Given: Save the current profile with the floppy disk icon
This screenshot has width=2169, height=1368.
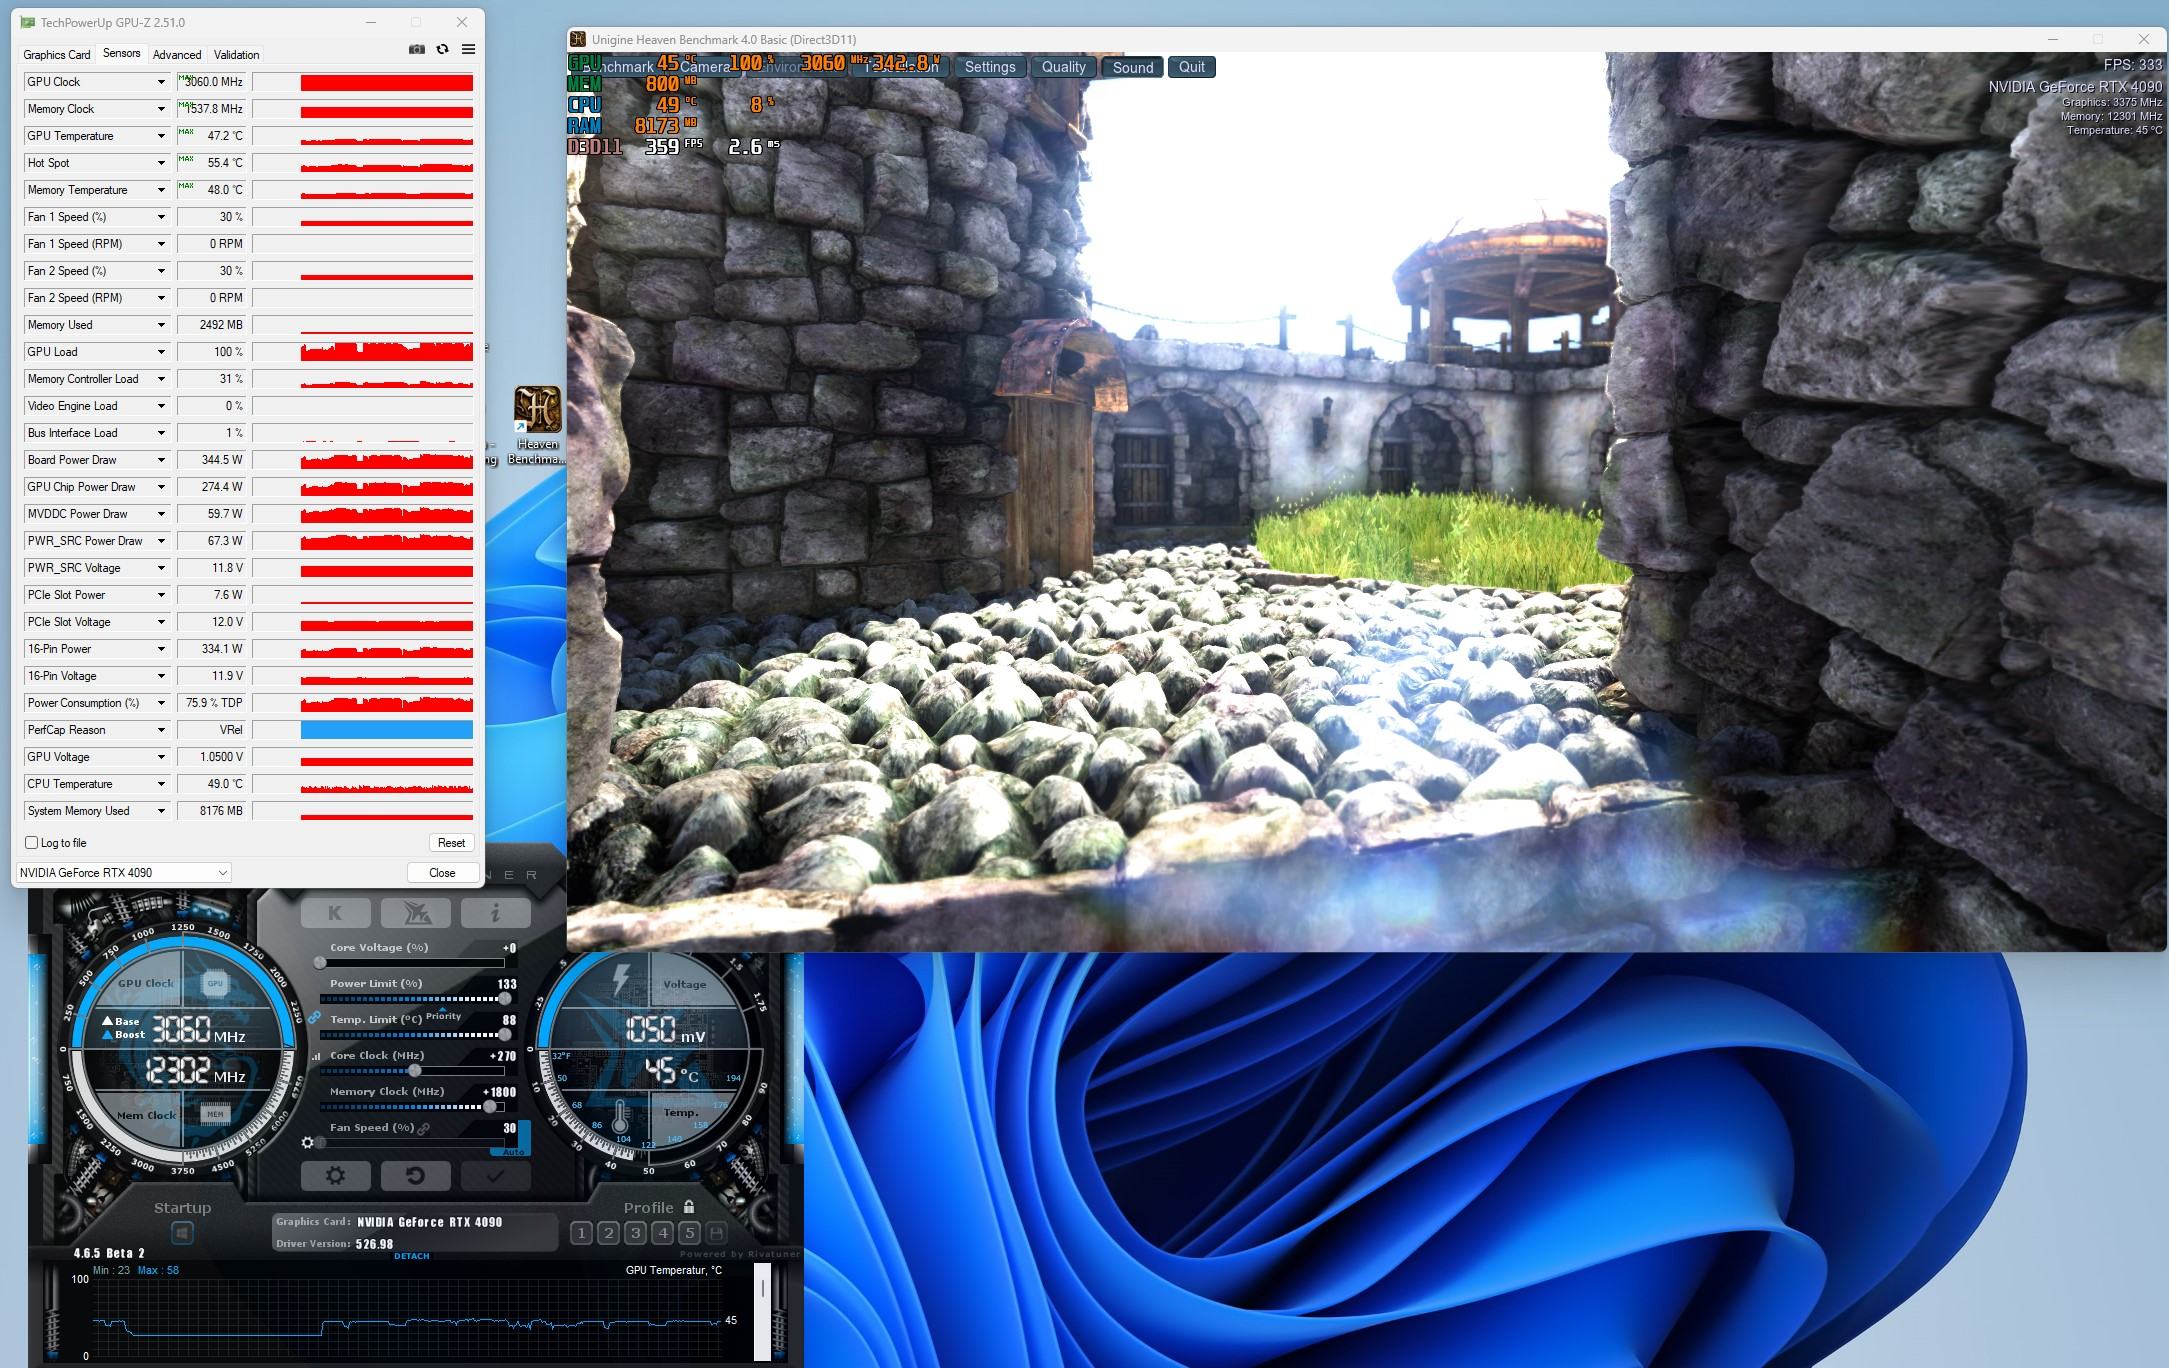Looking at the screenshot, I should 717,1233.
